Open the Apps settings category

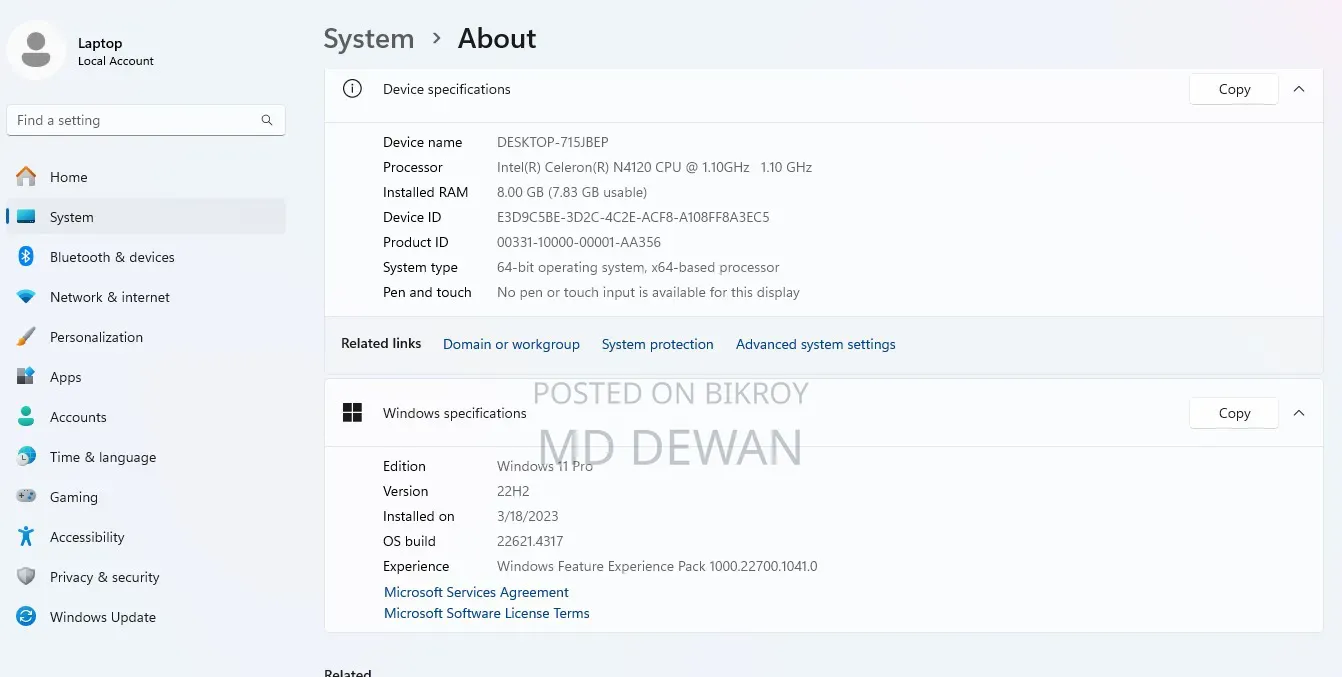(x=146, y=377)
